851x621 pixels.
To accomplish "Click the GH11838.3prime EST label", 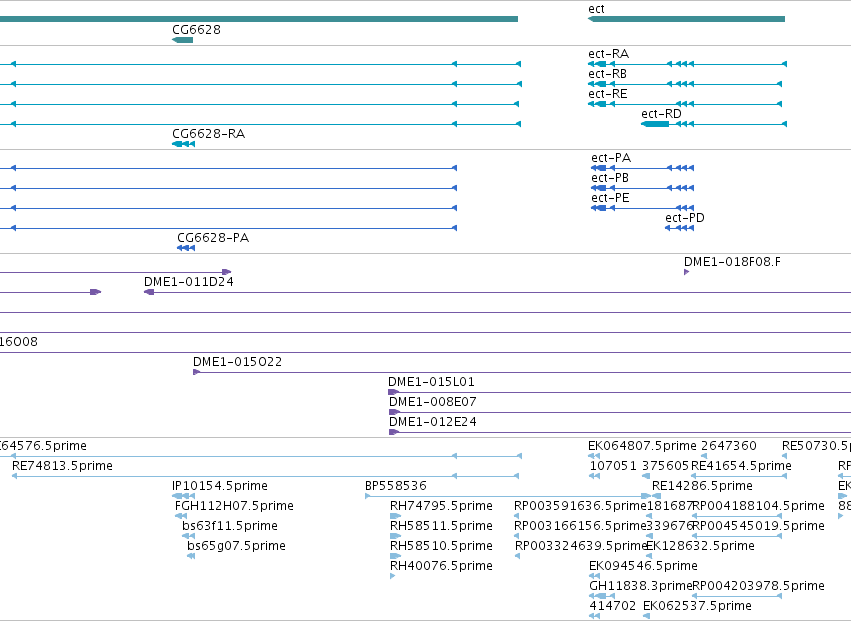I will (640, 586).
